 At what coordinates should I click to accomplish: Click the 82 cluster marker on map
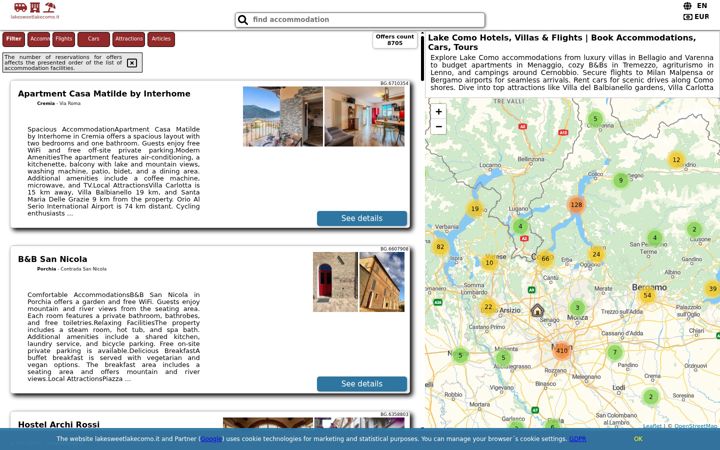(440, 247)
